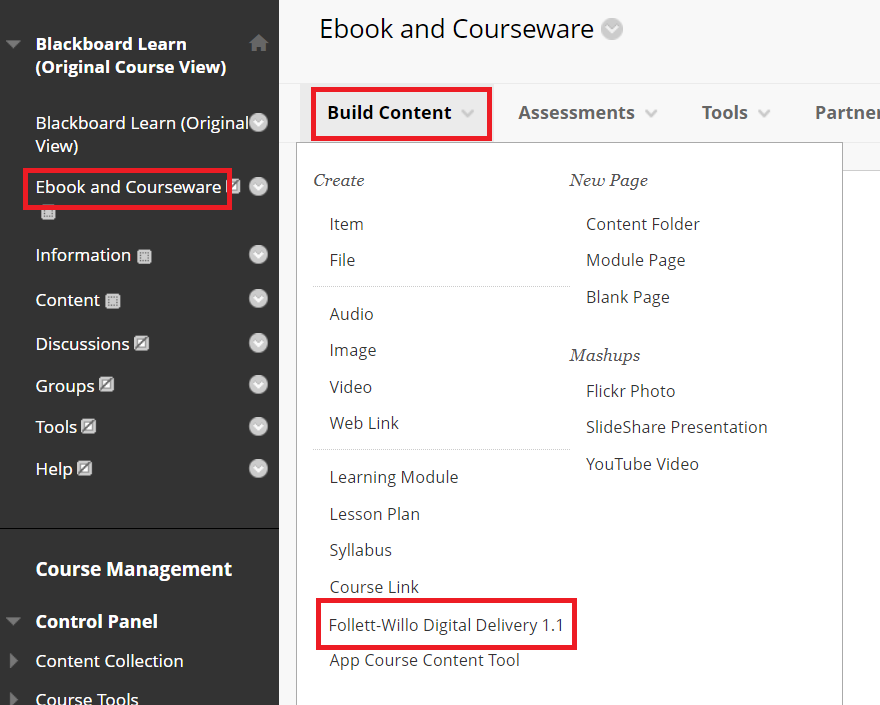
Task: Expand the Course Tools section
Action: coord(12,698)
